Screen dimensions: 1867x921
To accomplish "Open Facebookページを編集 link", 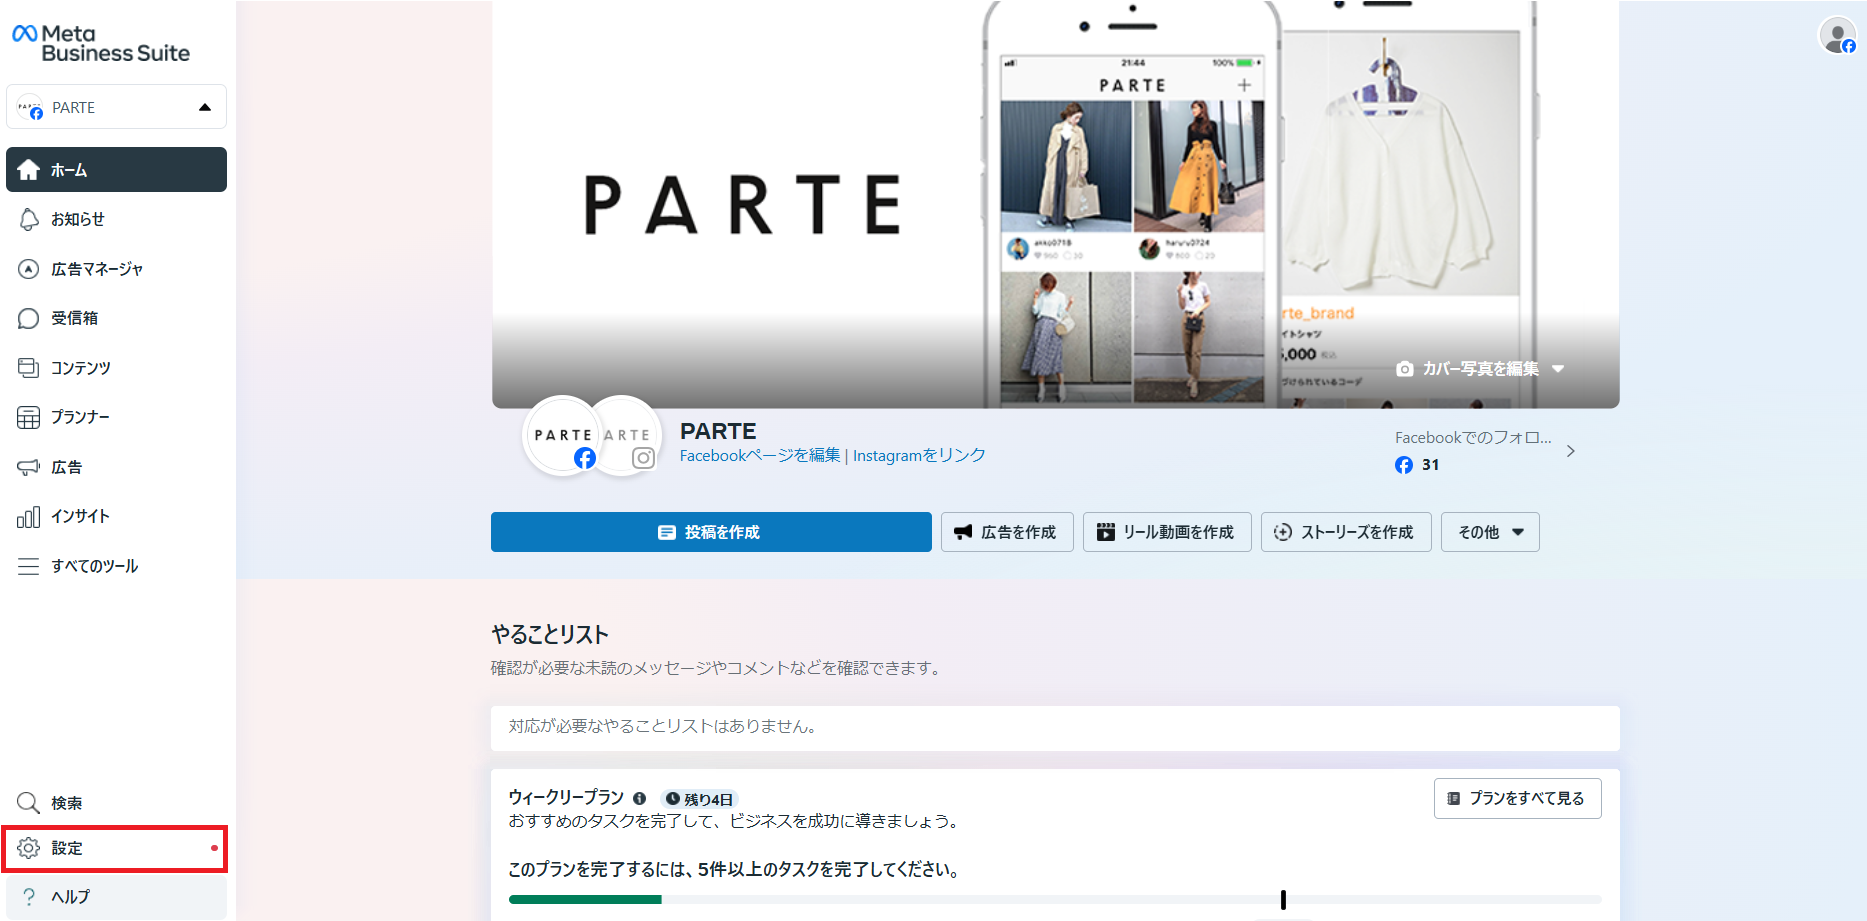I will tap(760, 456).
